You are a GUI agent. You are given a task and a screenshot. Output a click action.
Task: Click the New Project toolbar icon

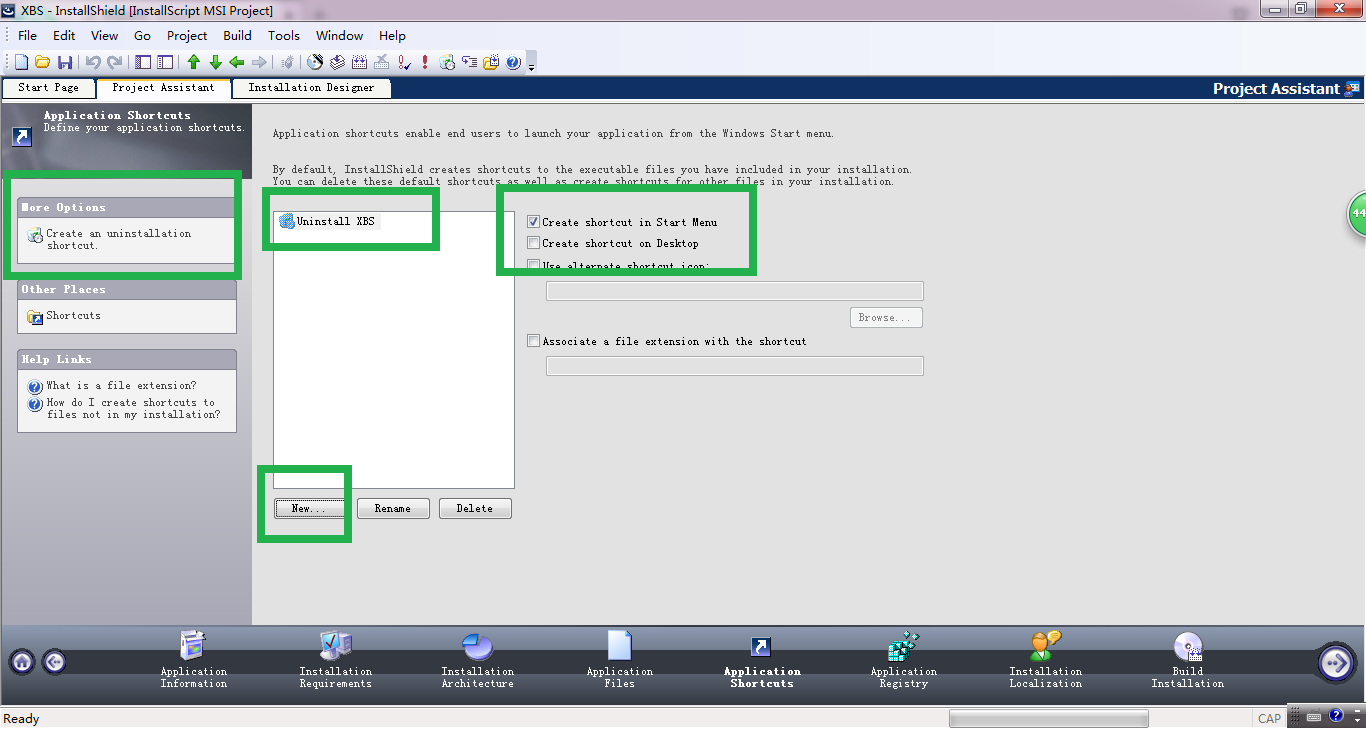coord(21,62)
